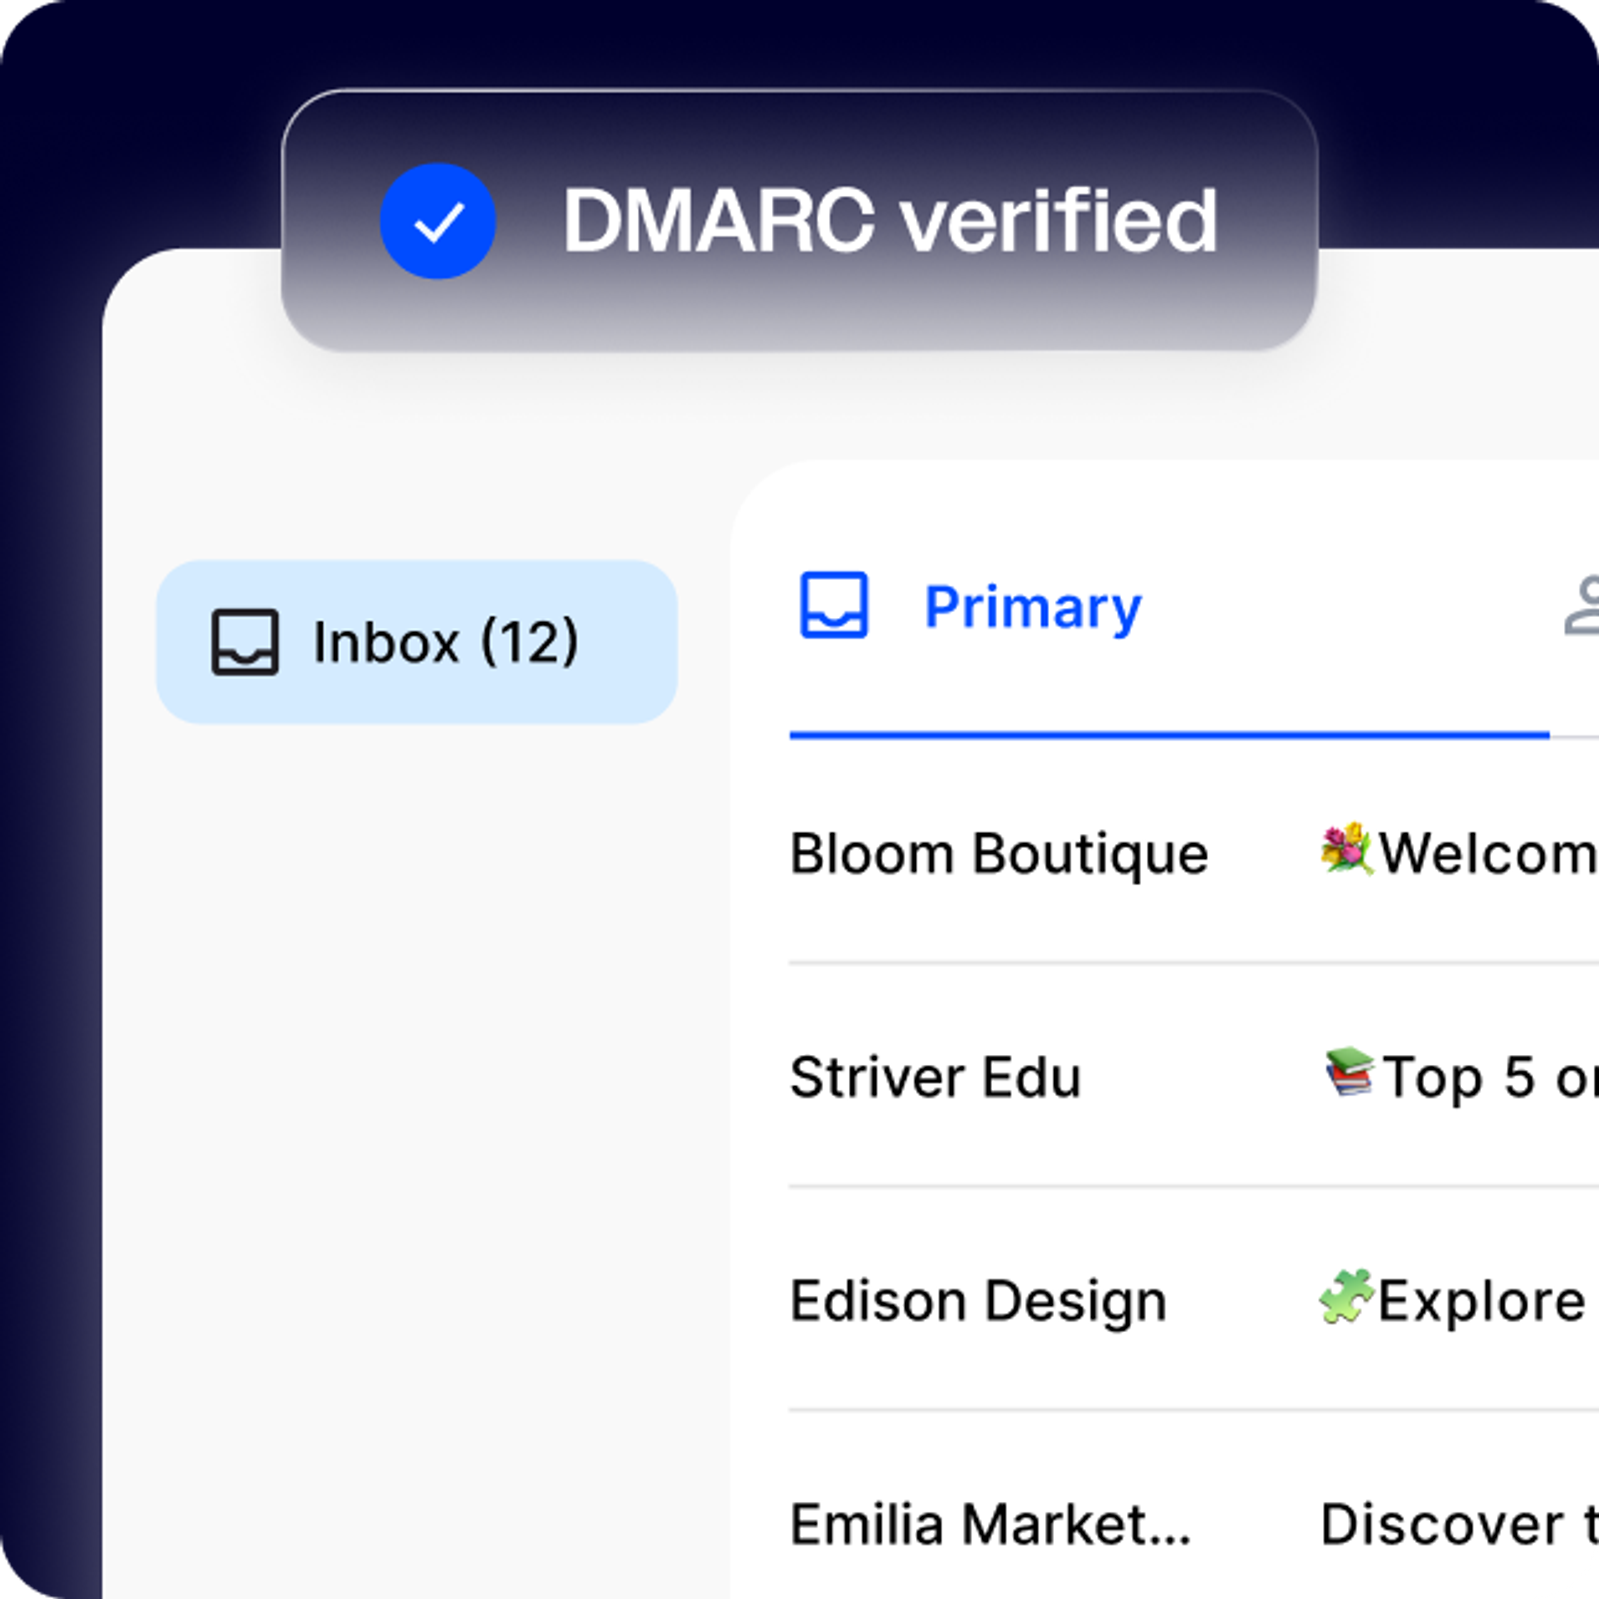Image resolution: width=1599 pixels, height=1599 pixels.
Task: Select the Inbox (12) folder
Action: (x=417, y=642)
